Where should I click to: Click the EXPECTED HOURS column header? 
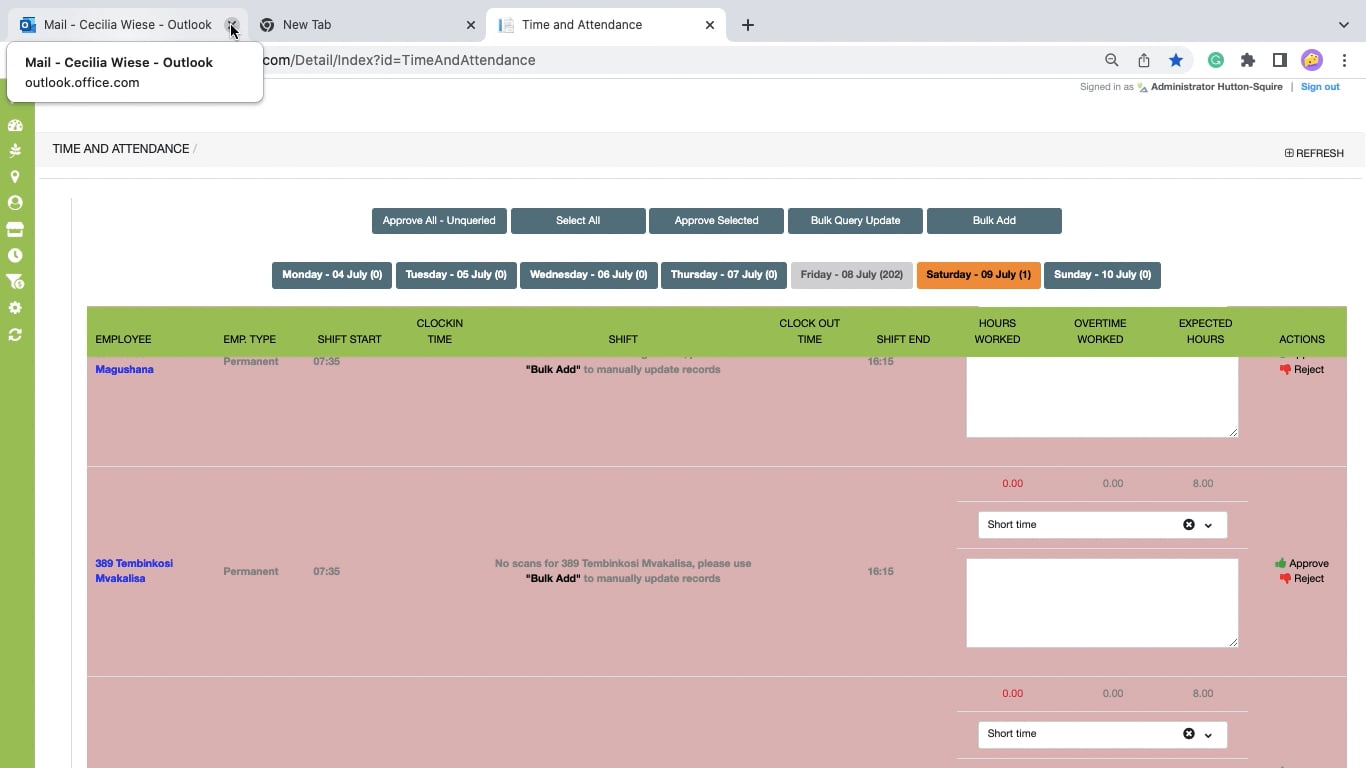pos(1205,332)
